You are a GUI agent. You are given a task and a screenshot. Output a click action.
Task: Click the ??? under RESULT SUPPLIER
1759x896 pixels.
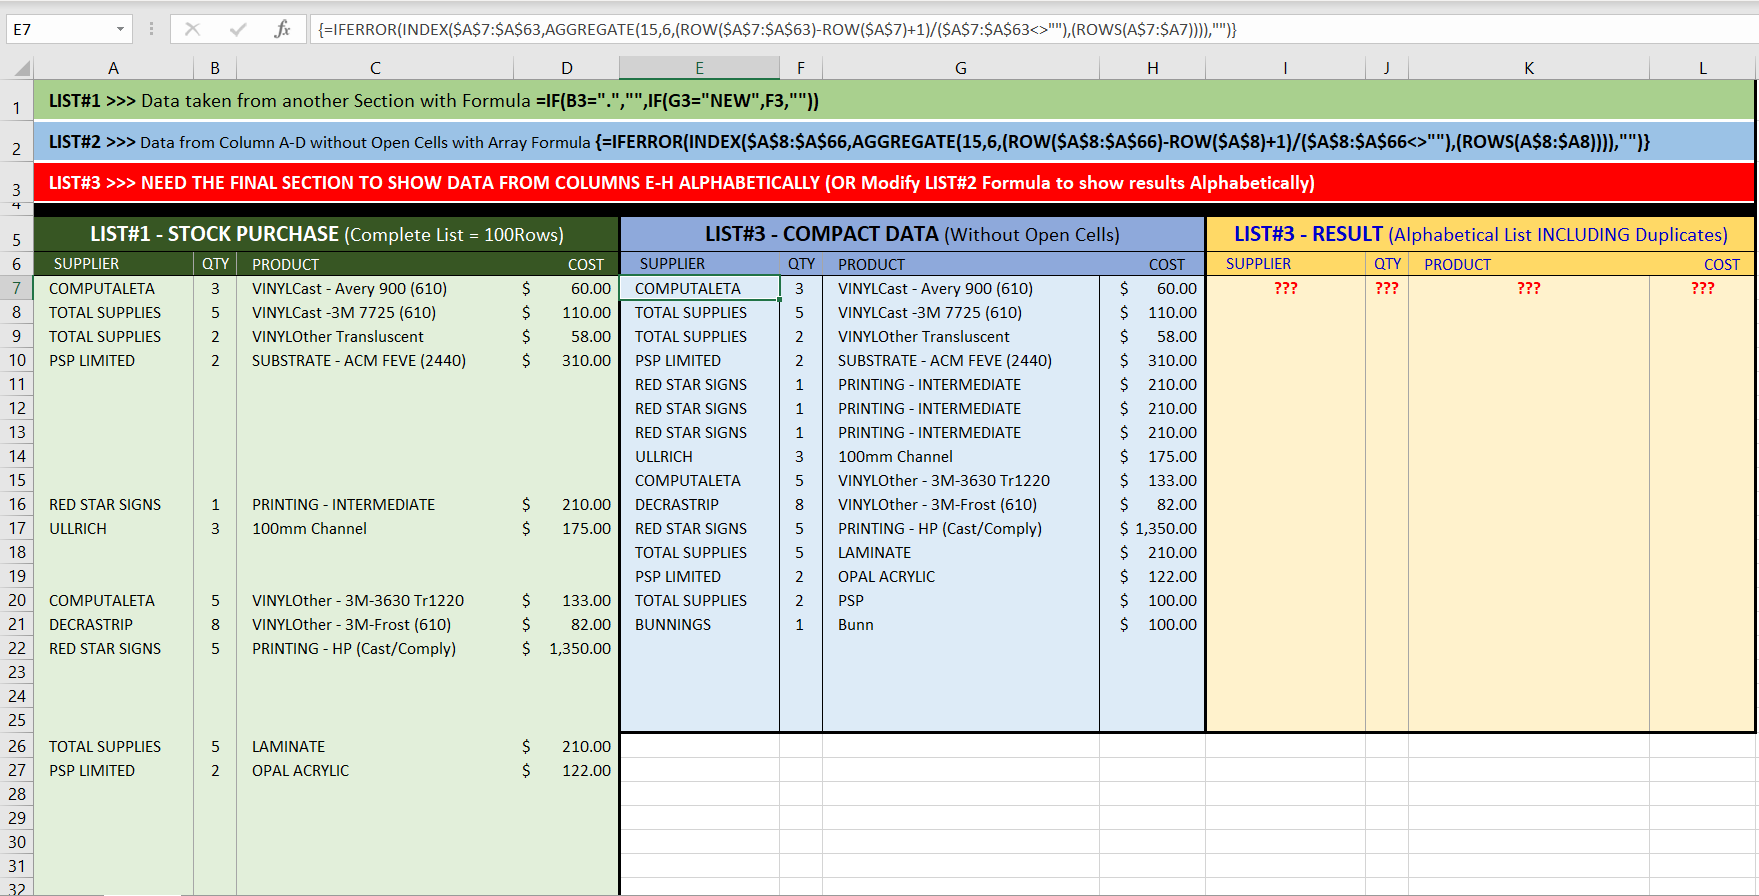tap(1286, 288)
